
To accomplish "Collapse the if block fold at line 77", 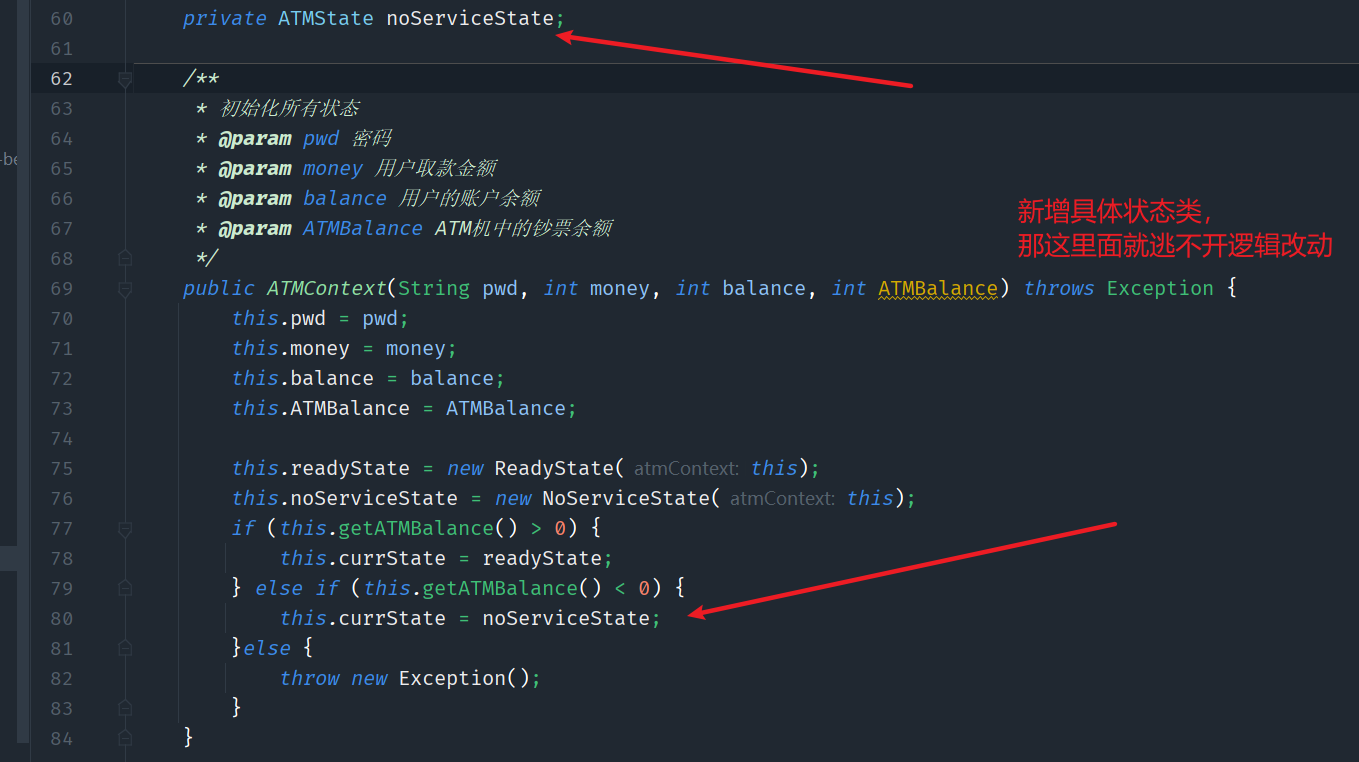I will pyautogui.click(x=125, y=528).
